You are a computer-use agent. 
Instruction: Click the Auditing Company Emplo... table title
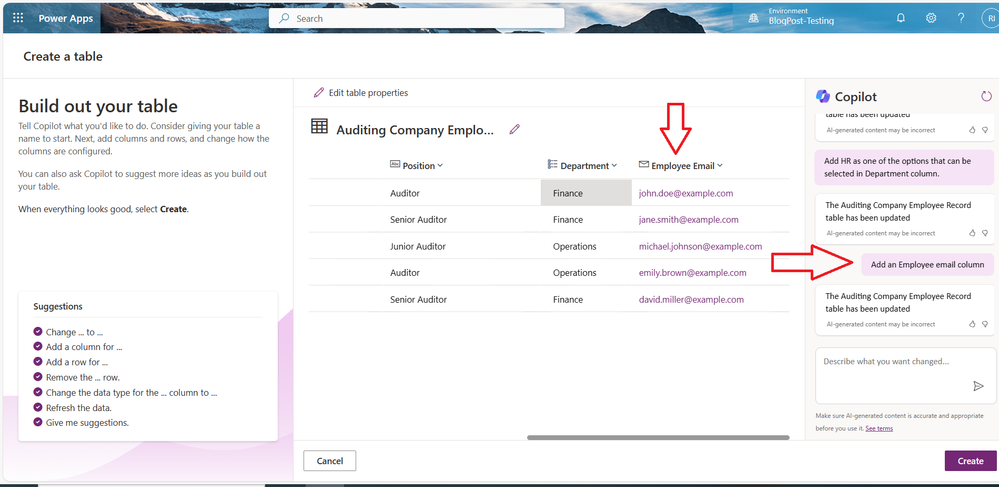(415, 130)
